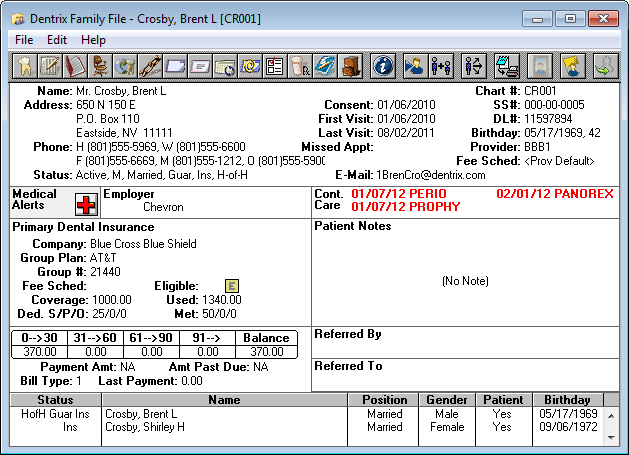This screenshot has width=629, height=455.
Task: Click the email @ envelope toolbar icon
Action: click(x=250, y=66)
